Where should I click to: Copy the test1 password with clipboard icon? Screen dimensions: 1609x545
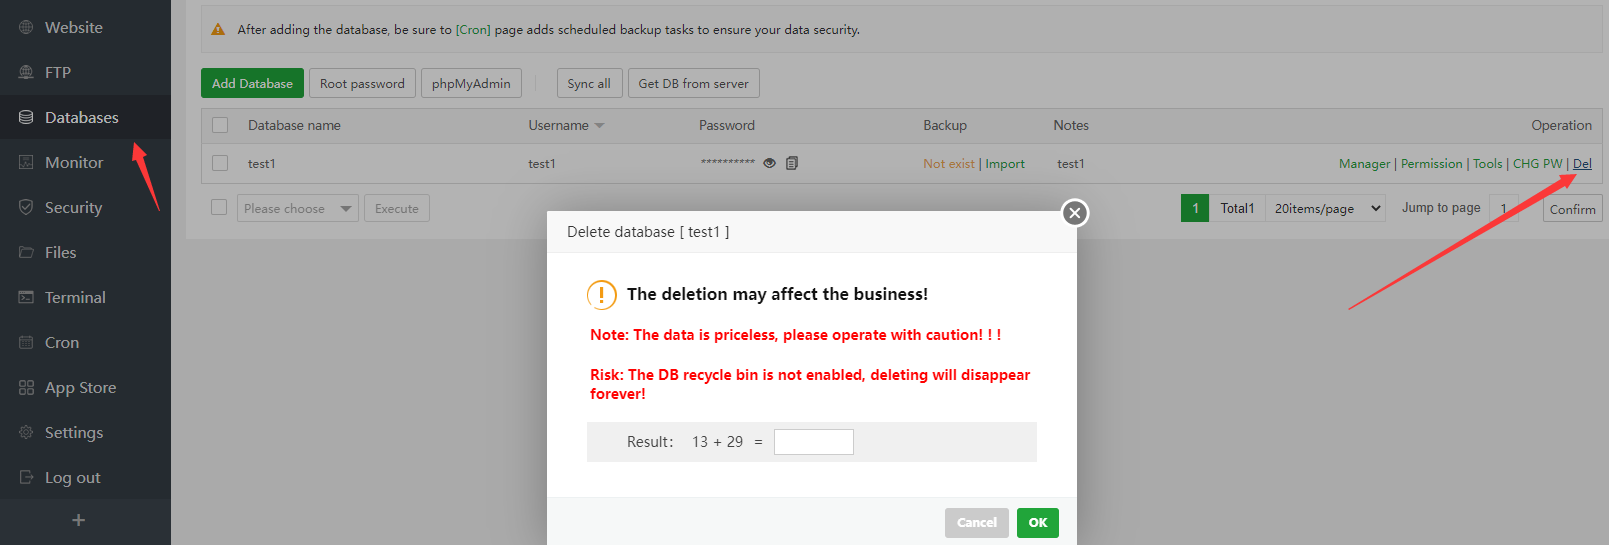(x=792, y=163)
